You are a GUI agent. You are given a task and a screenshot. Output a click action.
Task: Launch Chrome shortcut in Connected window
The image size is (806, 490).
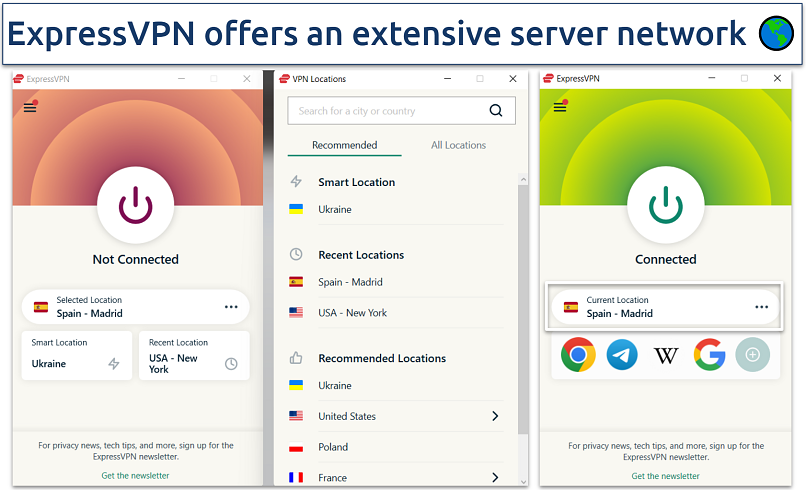[578, 354]
